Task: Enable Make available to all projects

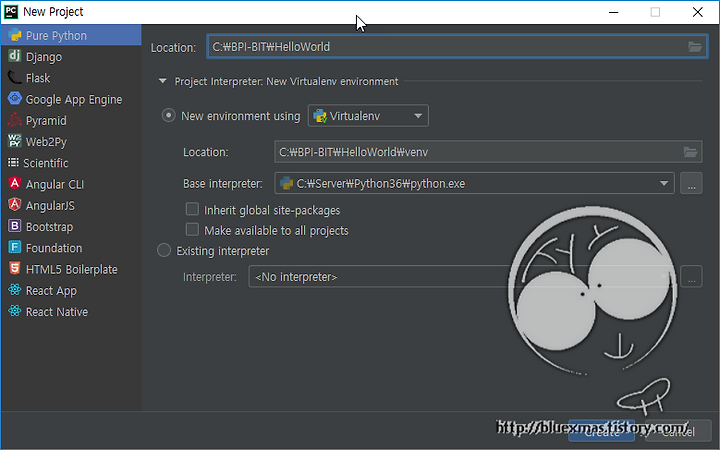Action: (192, 230)
